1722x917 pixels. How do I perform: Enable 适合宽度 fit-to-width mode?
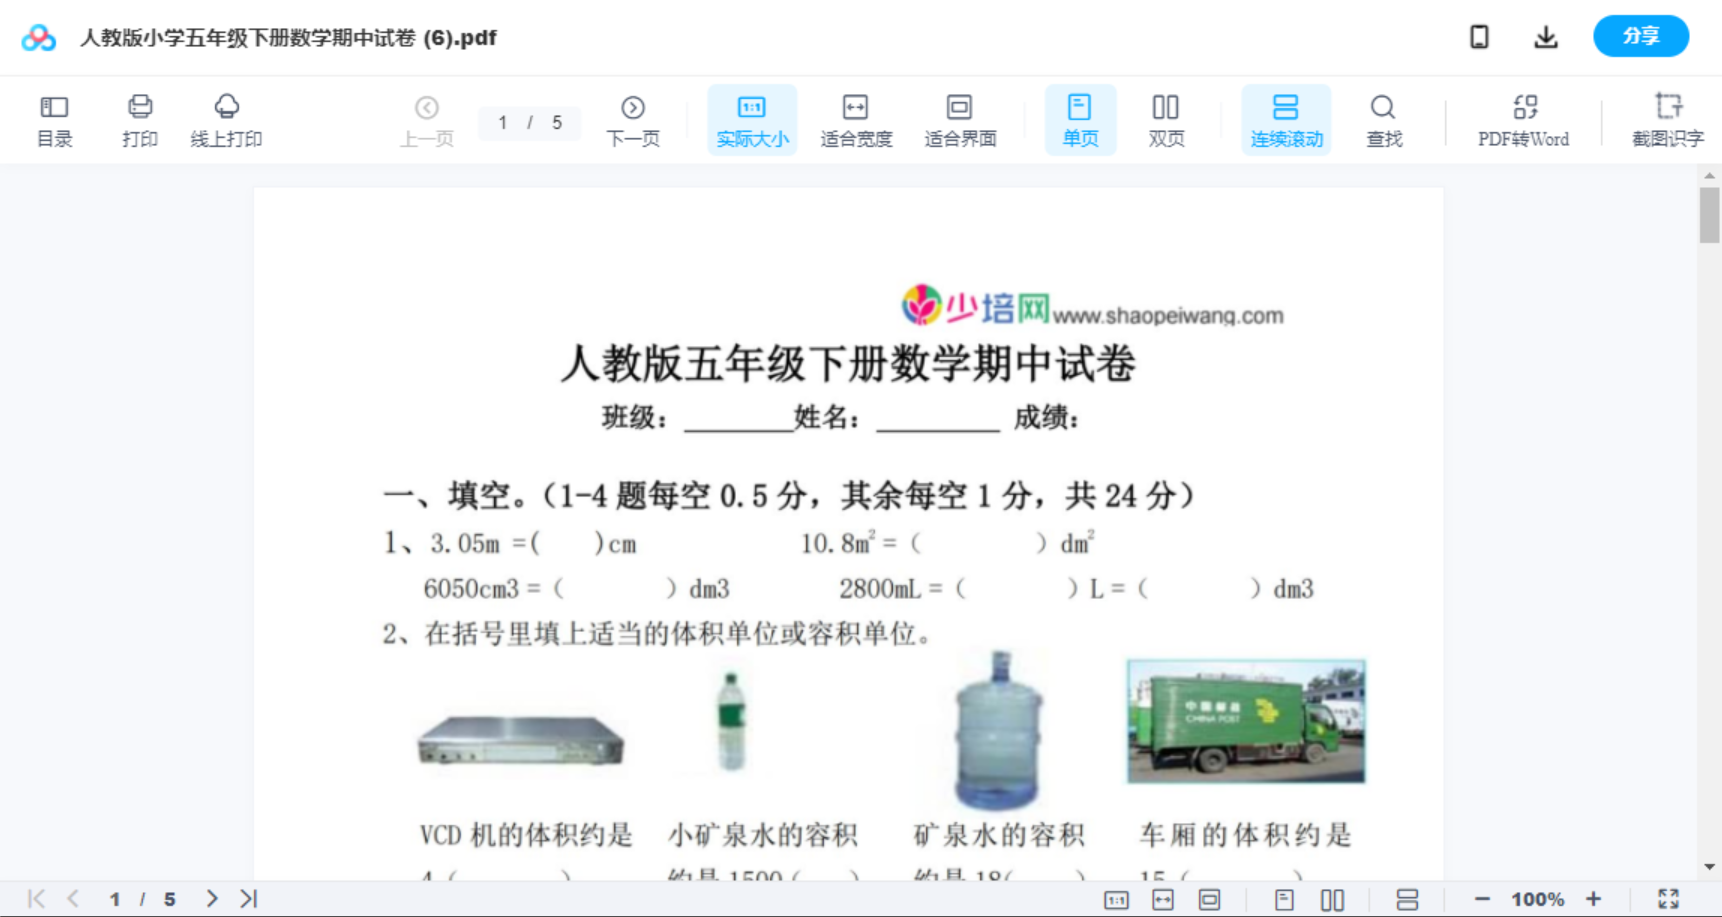click(x=855, y=119)
